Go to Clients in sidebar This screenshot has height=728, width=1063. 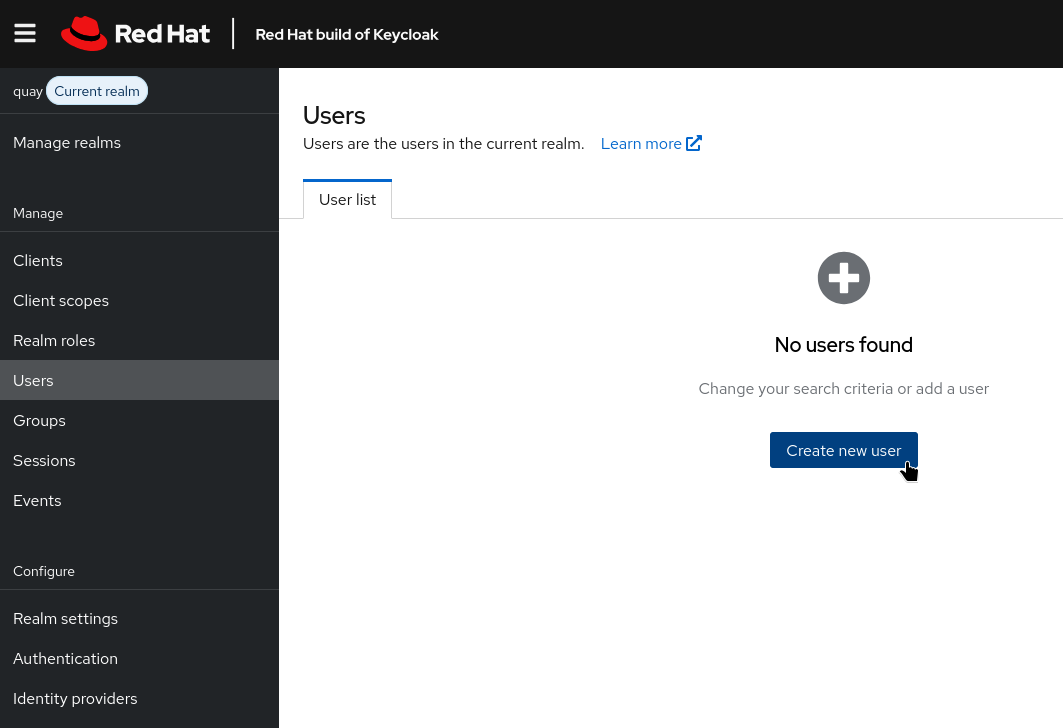tap(38, 261)
